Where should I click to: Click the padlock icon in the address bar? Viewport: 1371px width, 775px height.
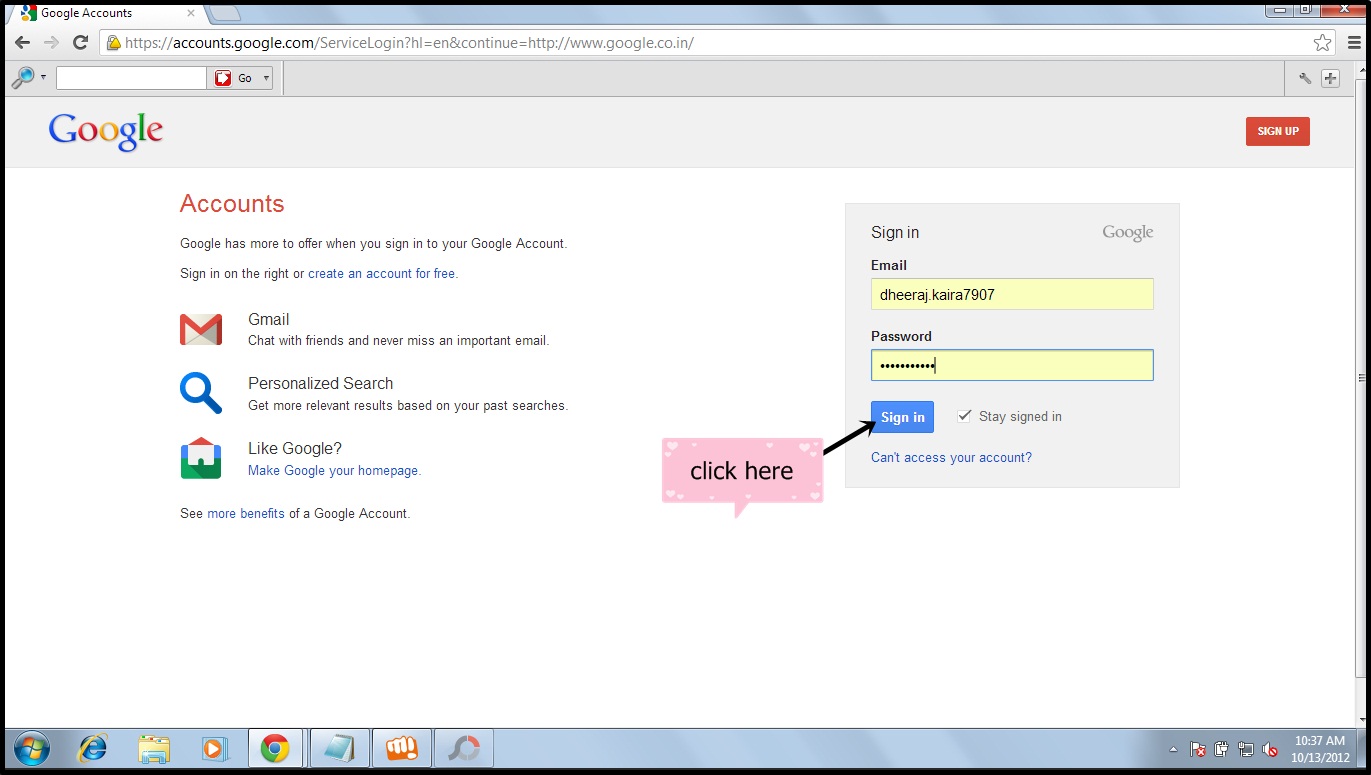pyautogui.click(x=113, y=42)
